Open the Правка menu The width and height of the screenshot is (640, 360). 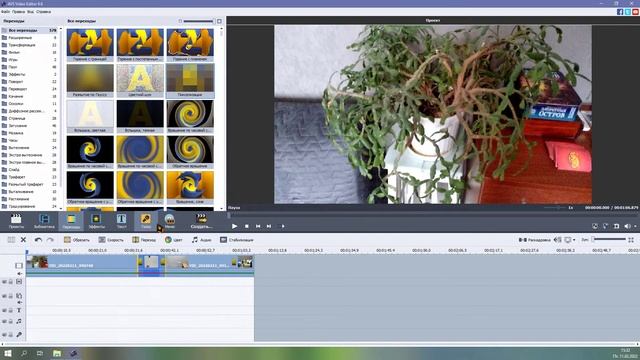pos(18,12)
